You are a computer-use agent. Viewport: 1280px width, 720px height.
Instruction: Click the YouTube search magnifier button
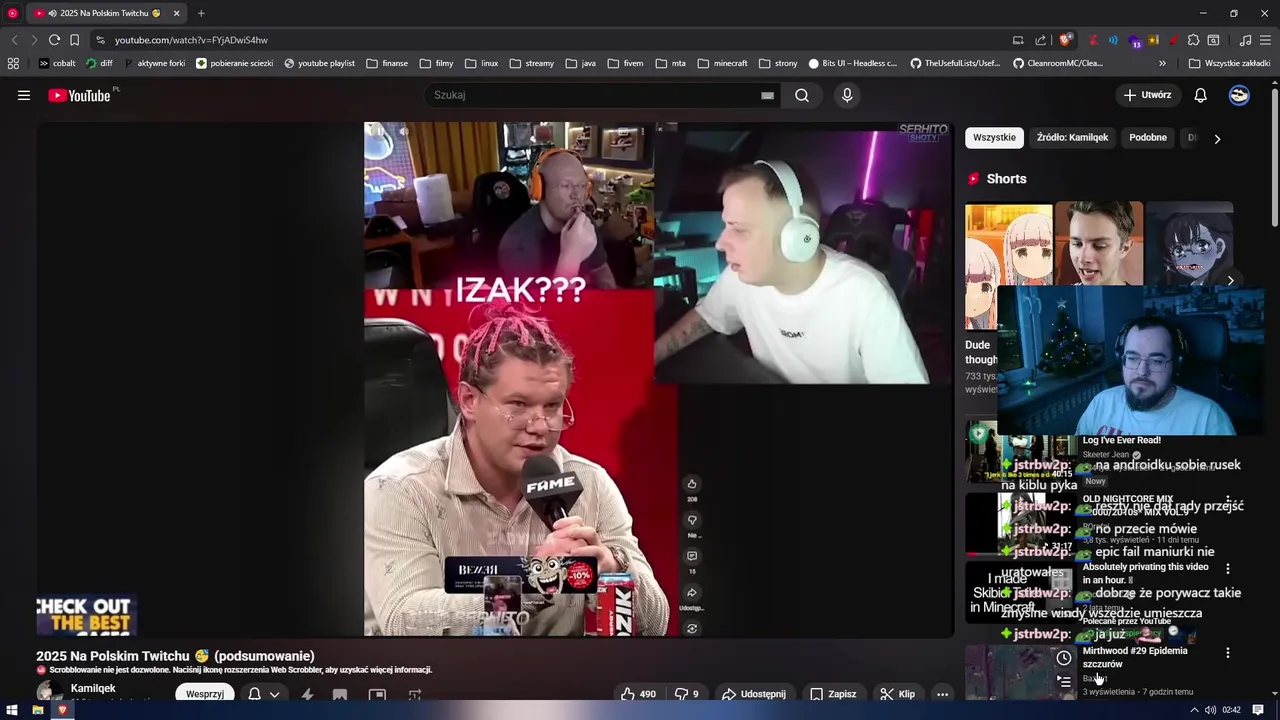pyautogui.click(x=802, y=95)
